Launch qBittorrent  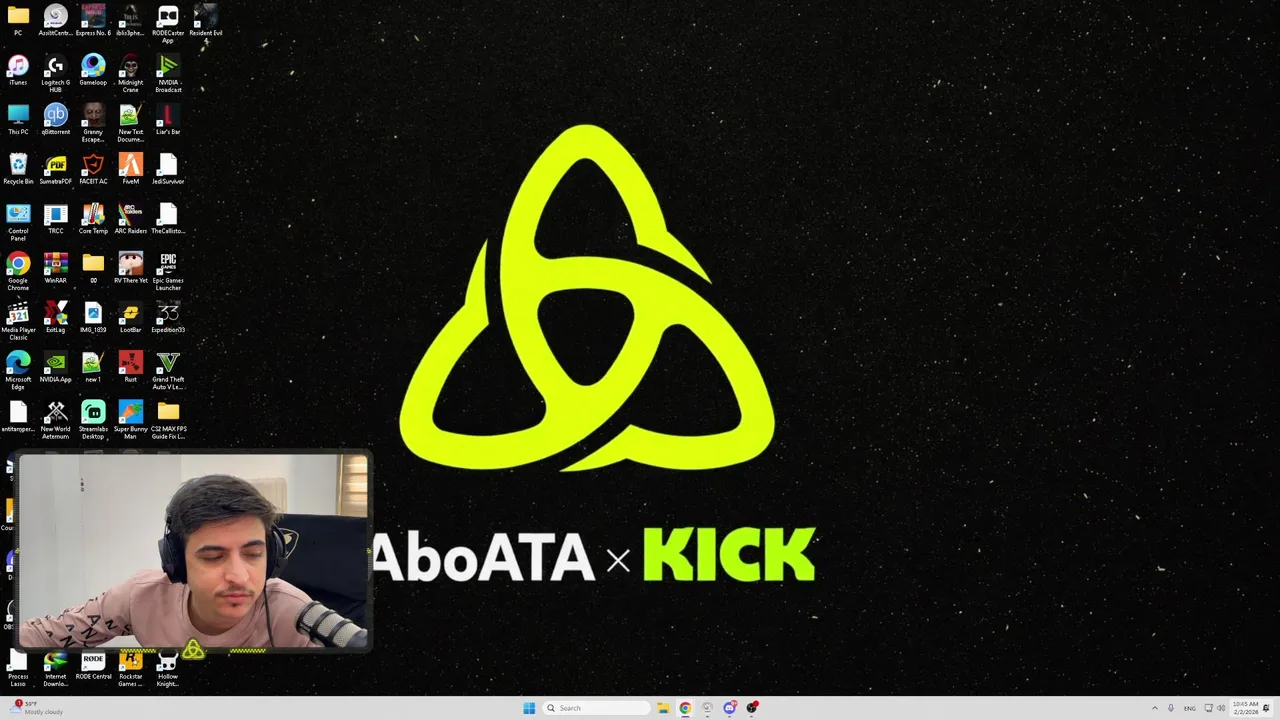56,120
